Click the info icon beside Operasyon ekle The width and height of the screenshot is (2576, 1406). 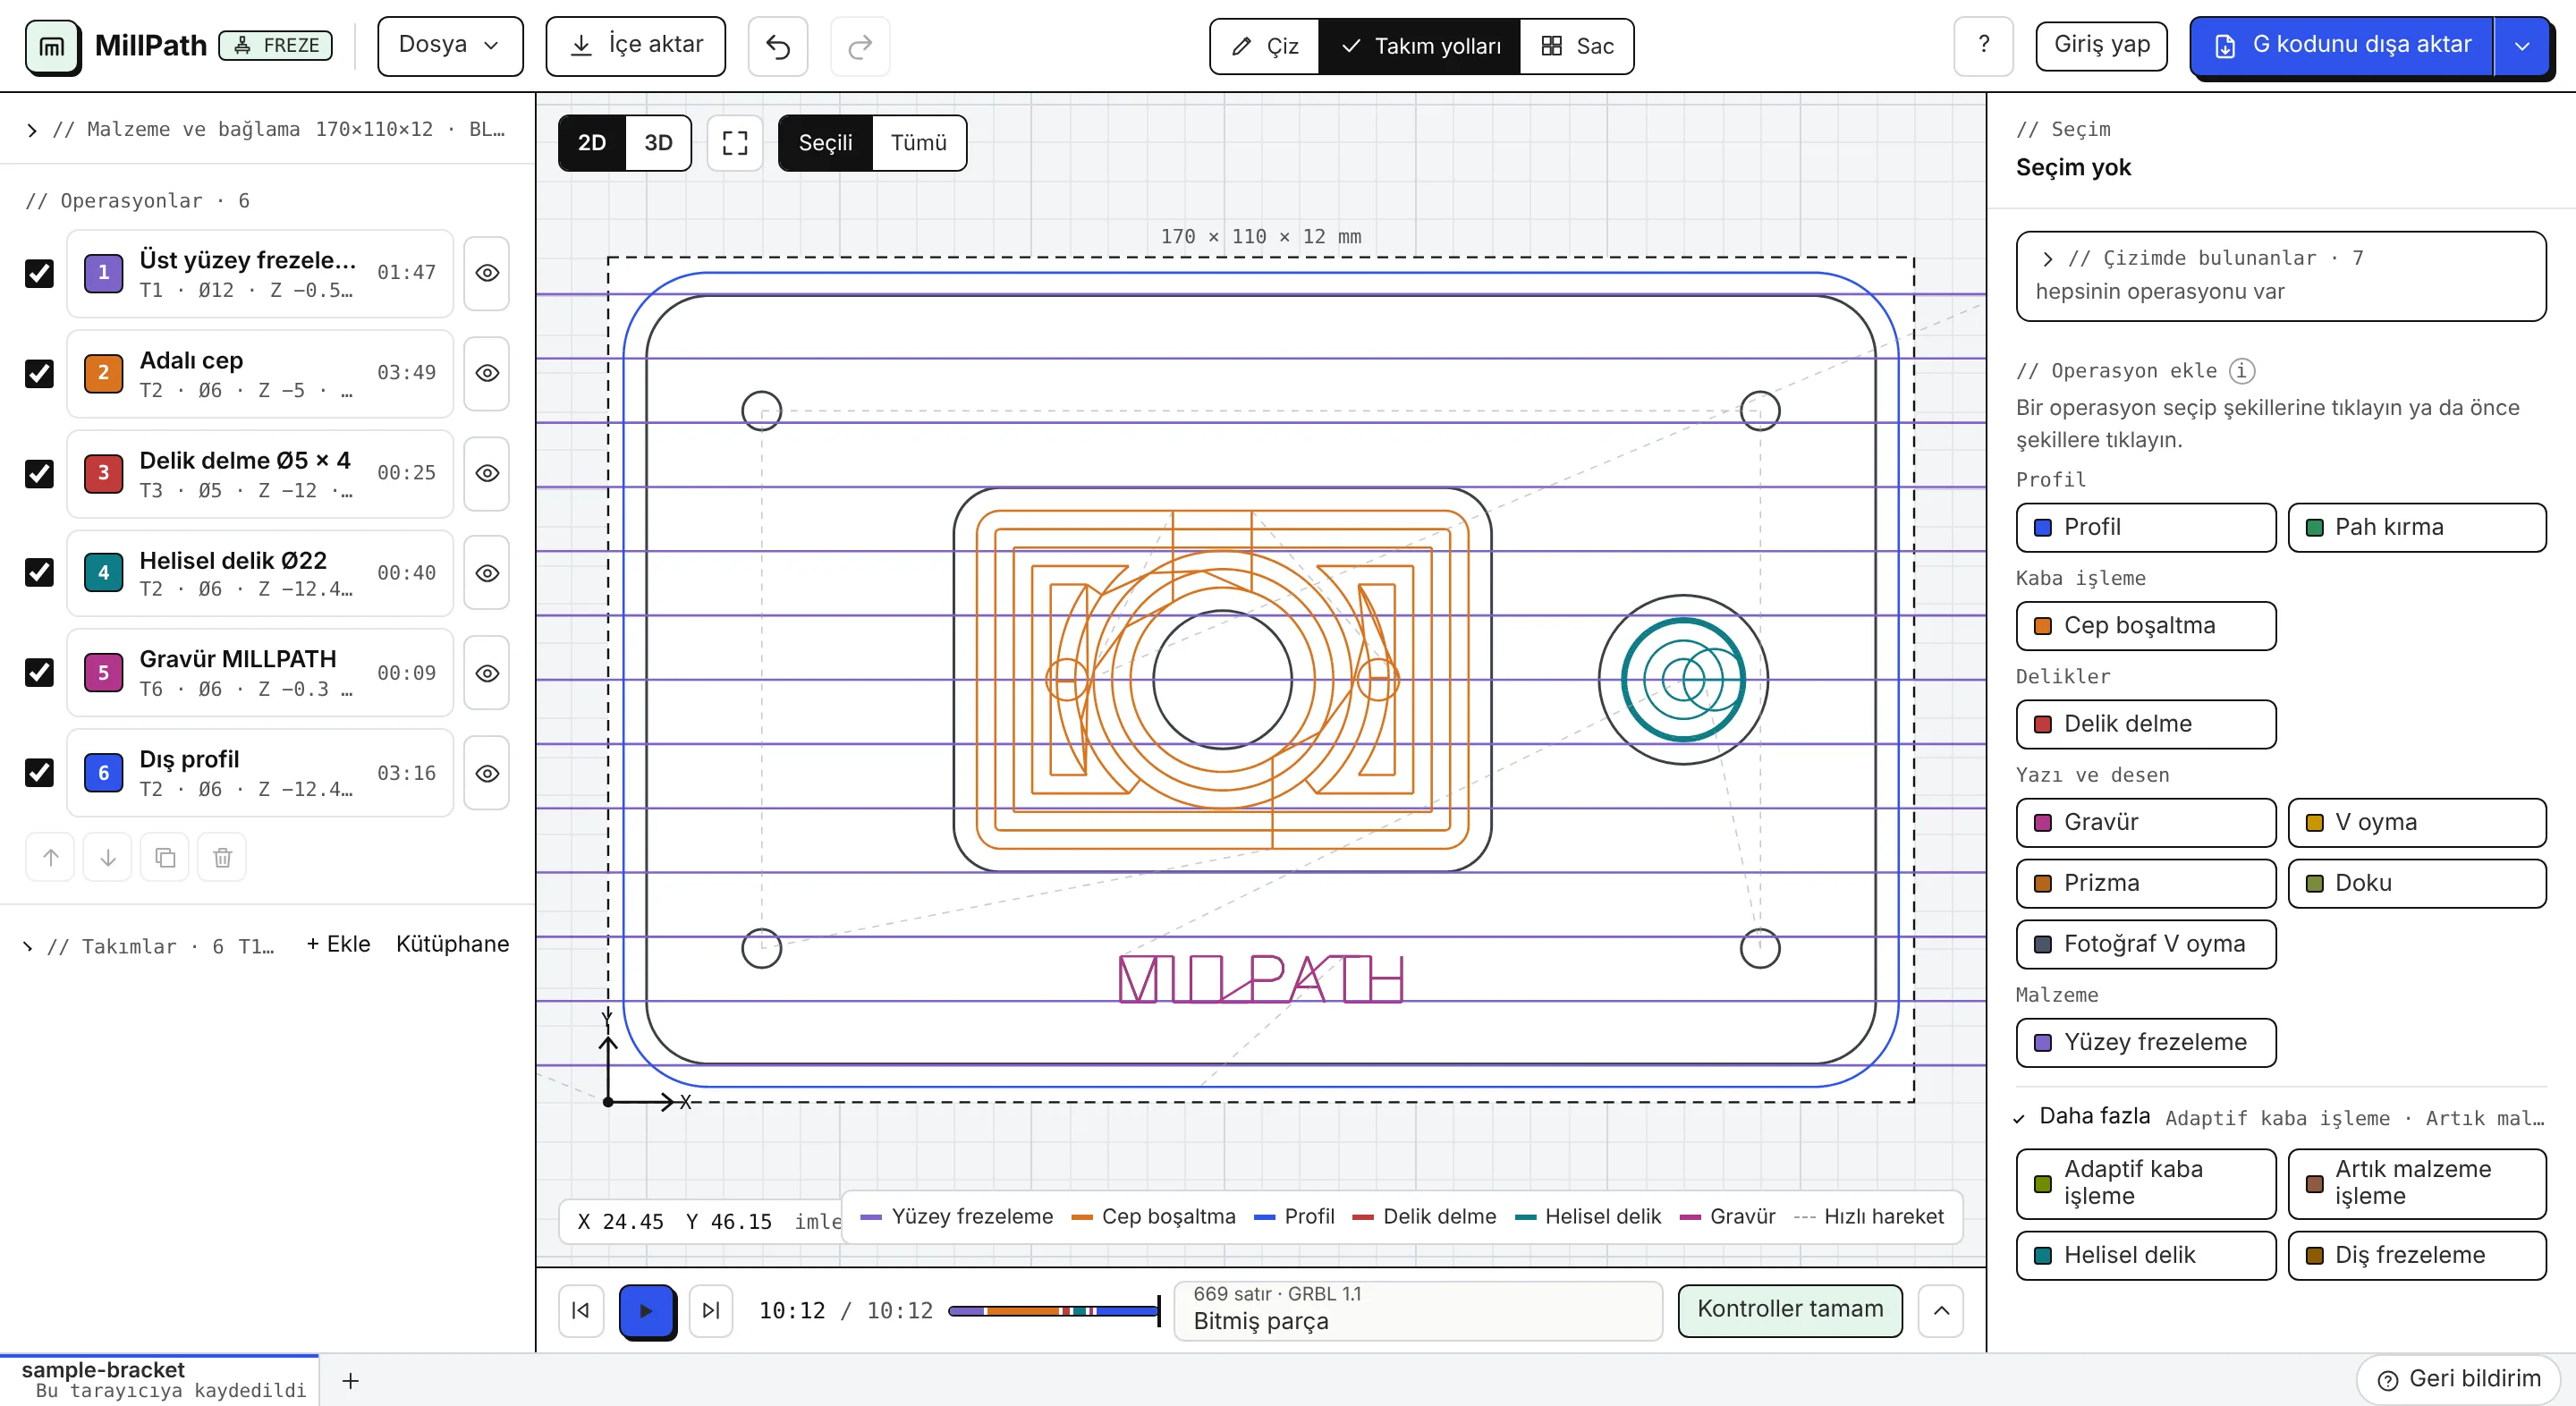[2241, 371]
